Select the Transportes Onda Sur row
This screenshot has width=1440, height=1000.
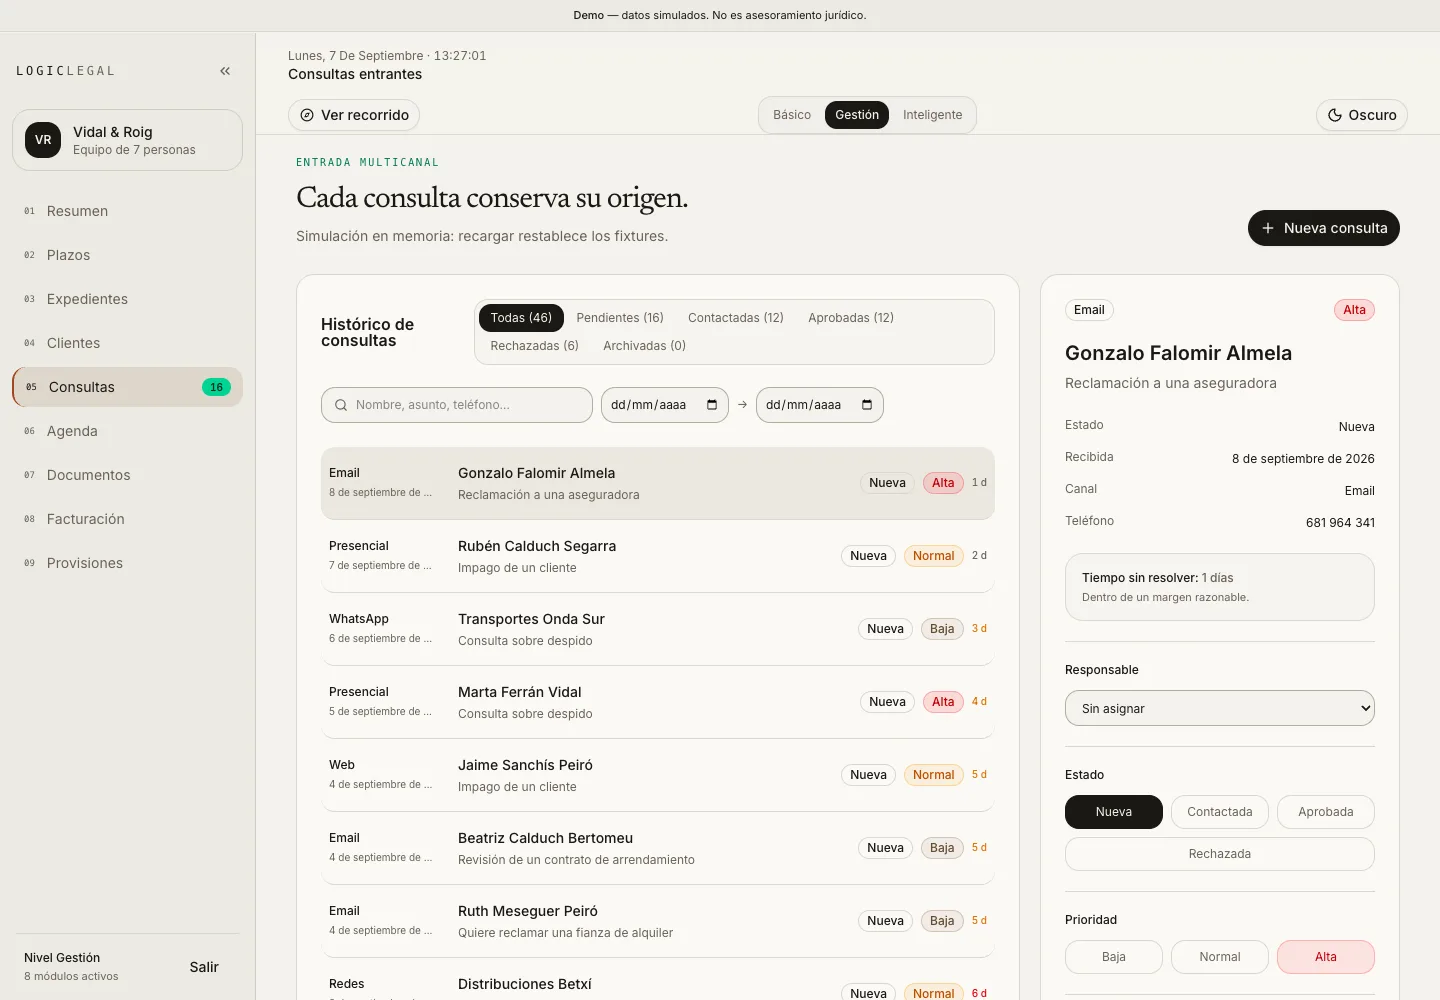point(658,629)
